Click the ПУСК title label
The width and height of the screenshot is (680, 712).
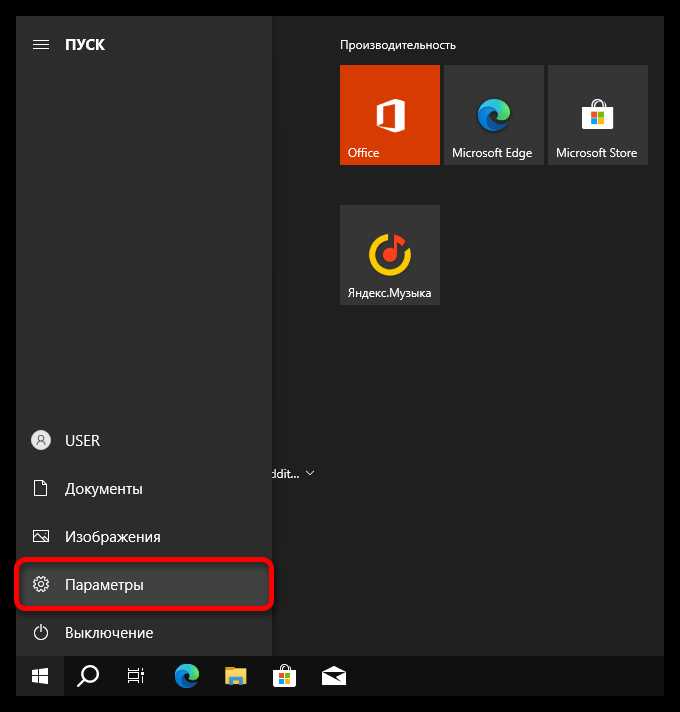(x=85, y=44)
